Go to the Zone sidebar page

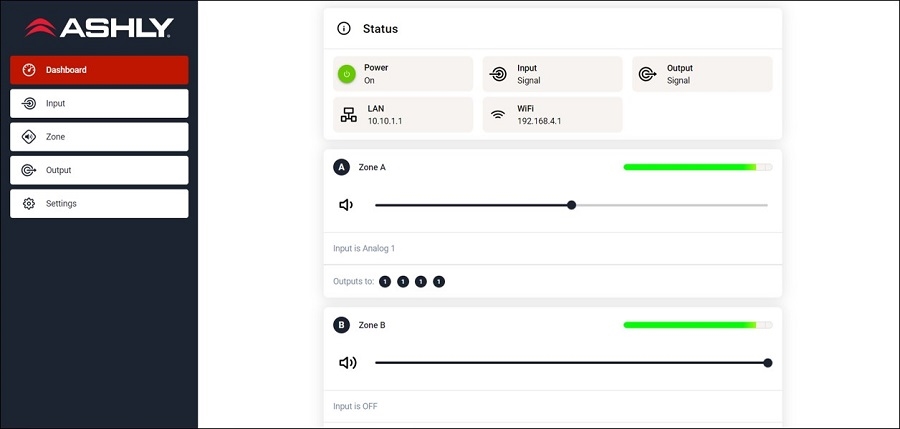99,137
